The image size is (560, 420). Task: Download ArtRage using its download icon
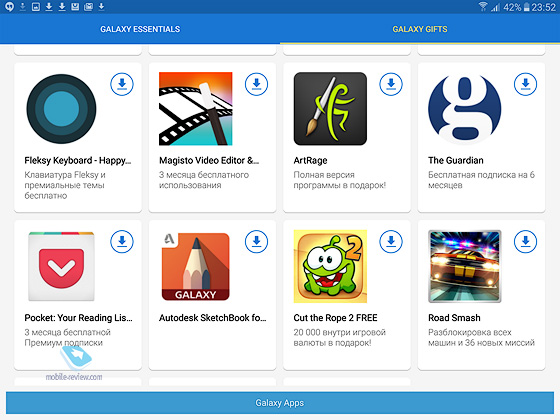pyautogui.click(x=391, y=84)
